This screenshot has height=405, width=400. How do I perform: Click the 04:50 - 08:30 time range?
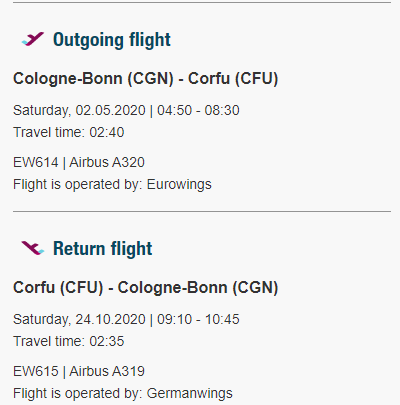198,110
